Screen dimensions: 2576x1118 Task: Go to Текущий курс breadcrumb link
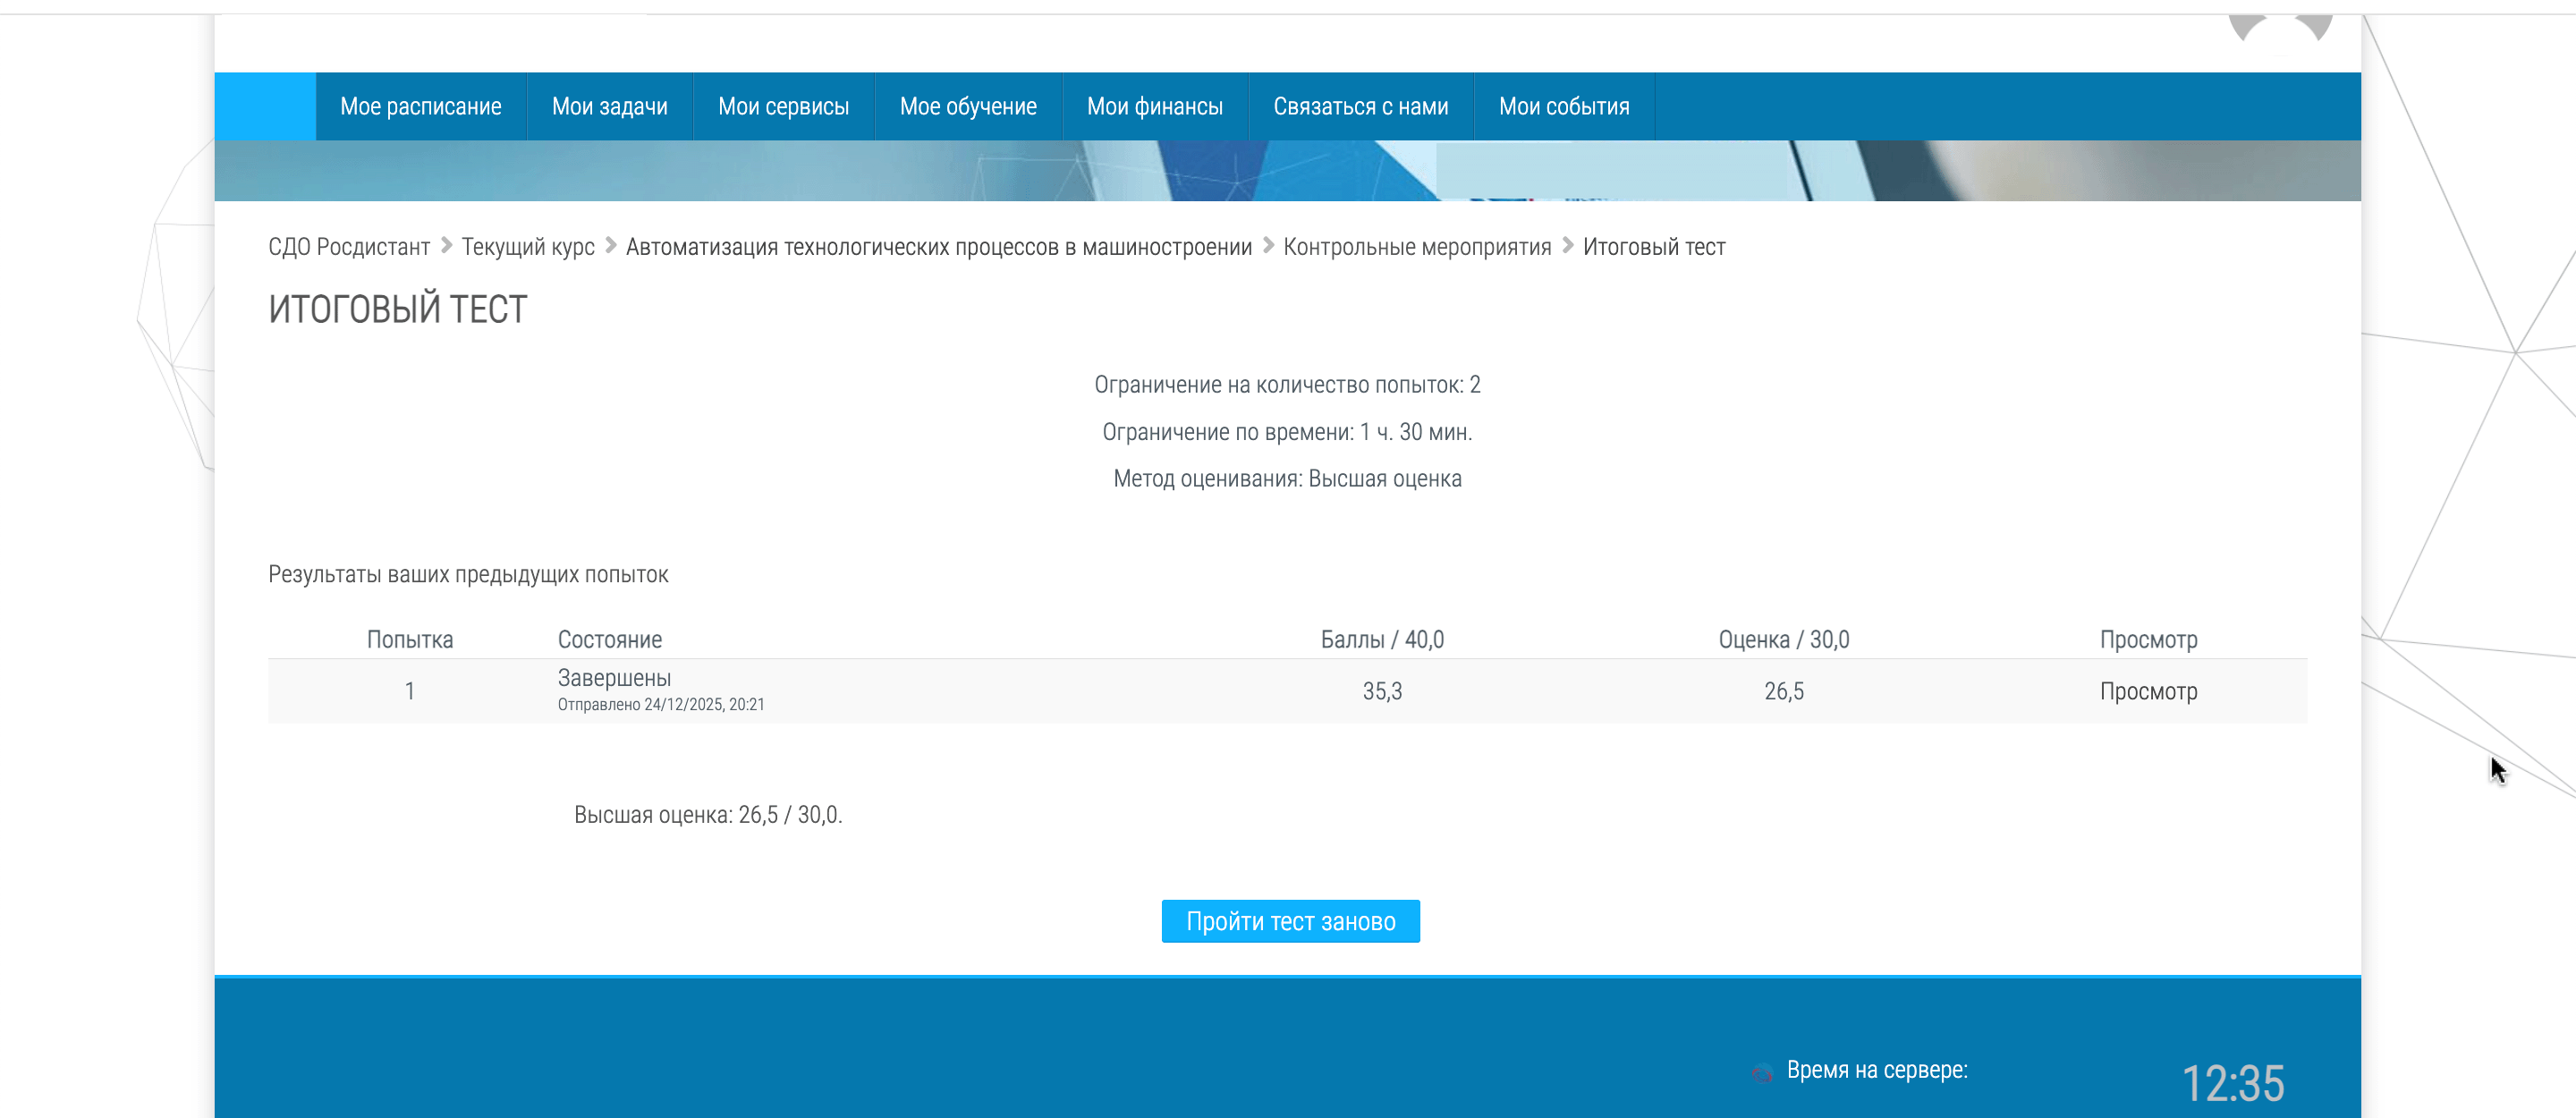coord(527,247)
